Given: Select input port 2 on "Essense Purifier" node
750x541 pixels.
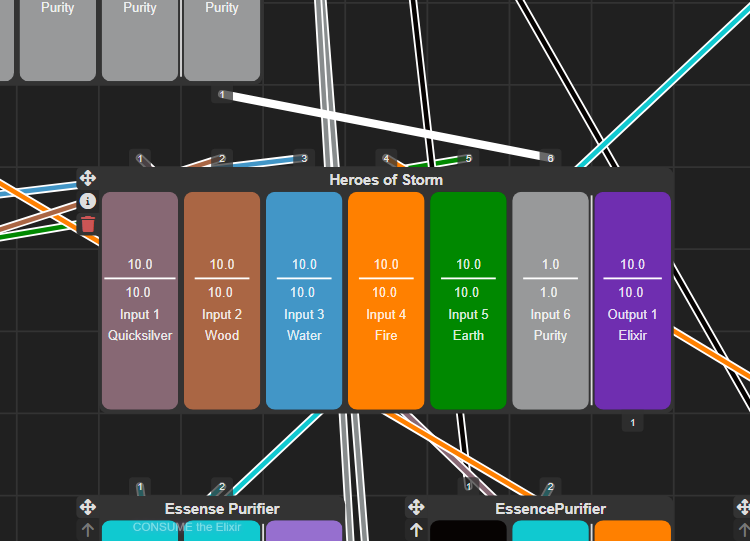Looking at the screenshot, I should 222,487.
